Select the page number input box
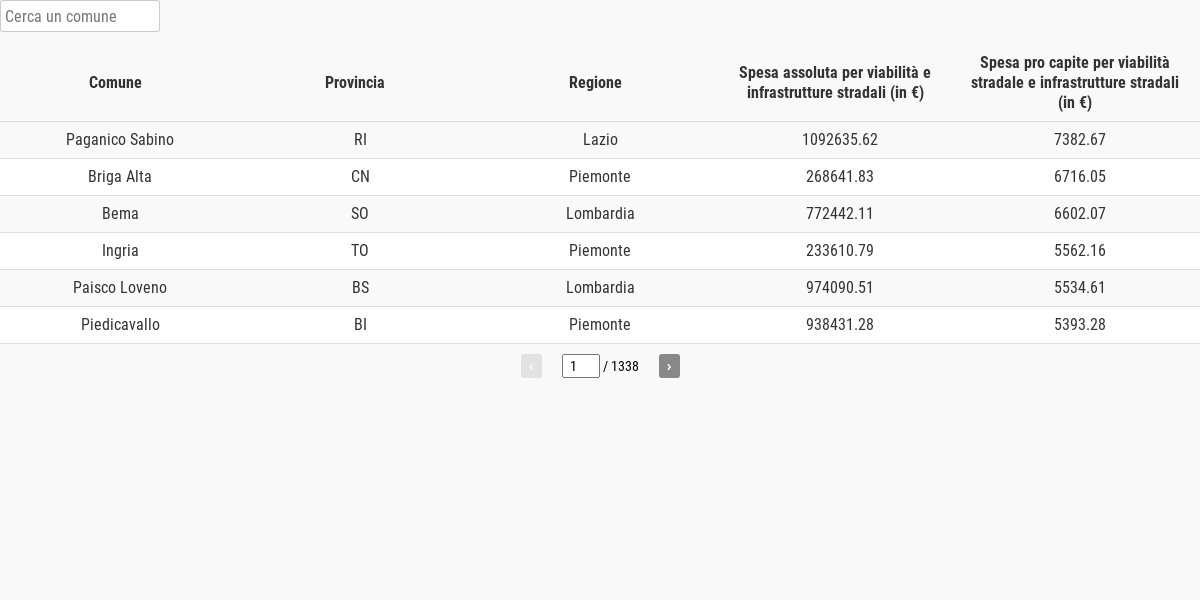 click(x=581, y=366)
